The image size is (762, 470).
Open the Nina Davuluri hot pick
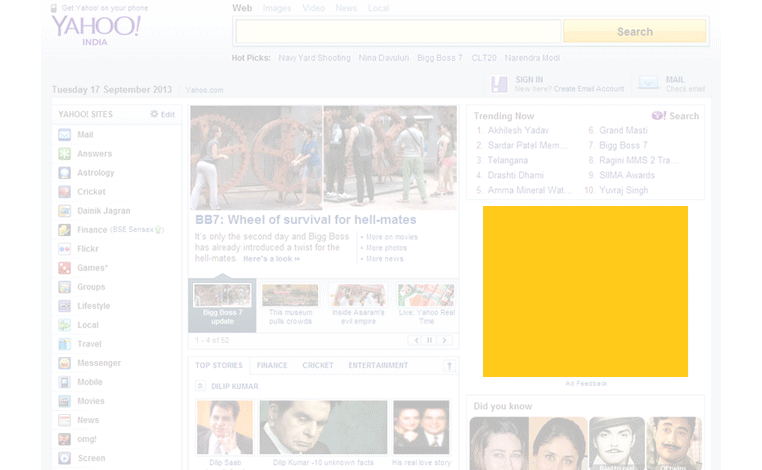click(384, 58)
